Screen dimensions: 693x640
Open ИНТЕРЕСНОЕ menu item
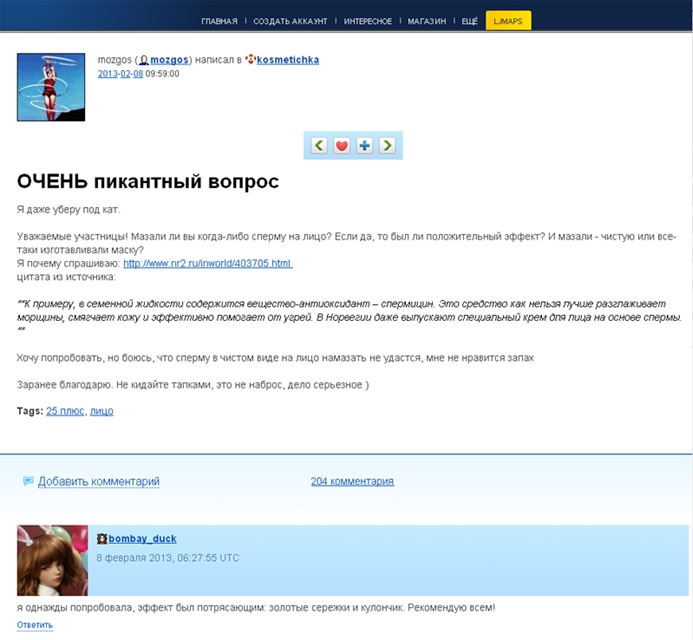coord(368,21)
